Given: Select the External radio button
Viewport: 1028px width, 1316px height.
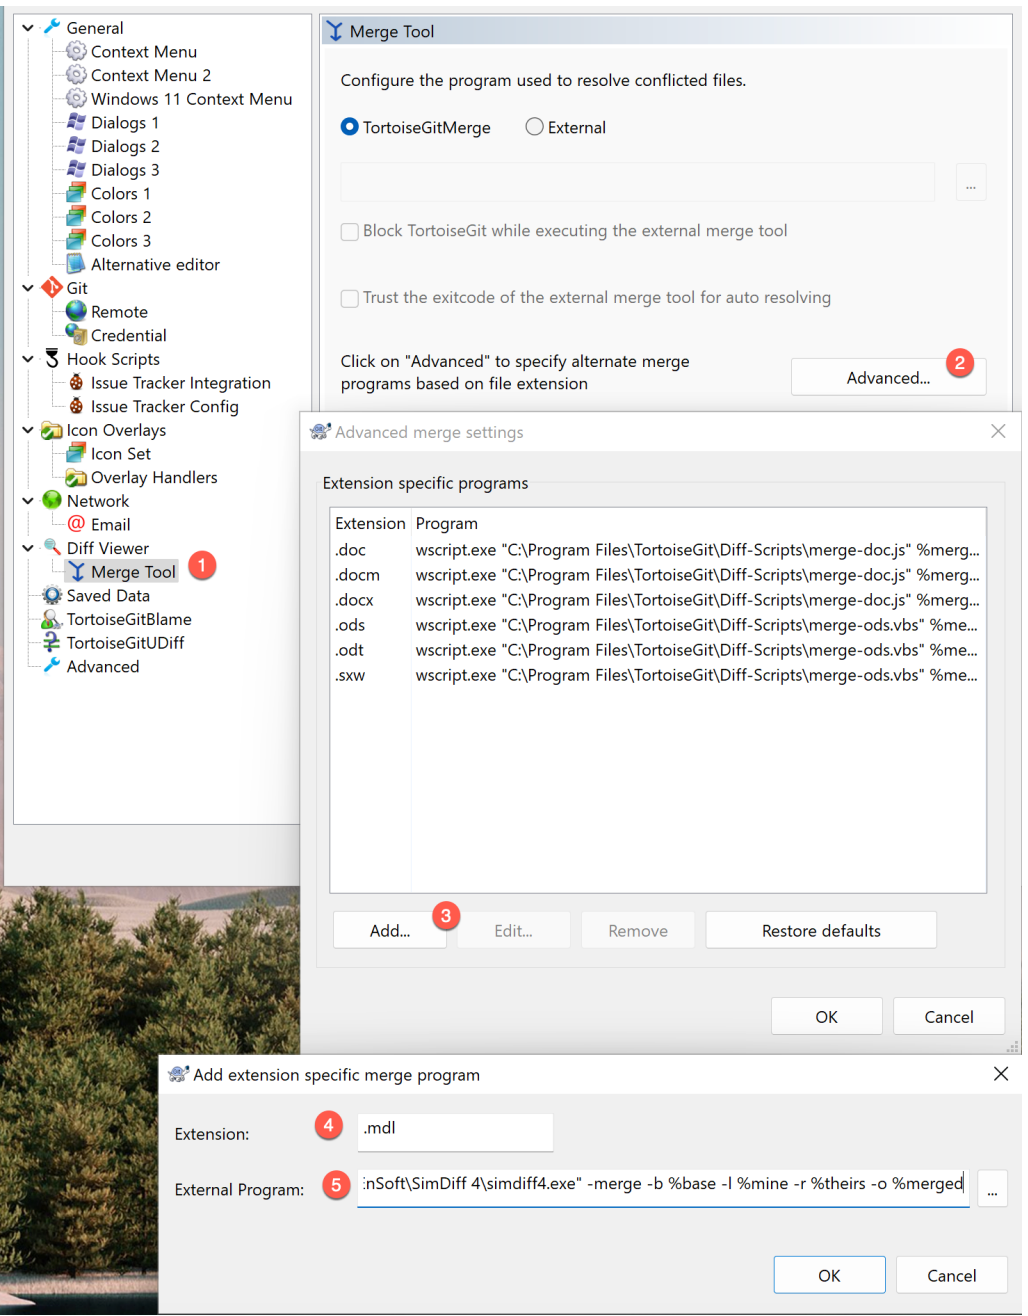Looking at the screenshot, I should (535, 127).
